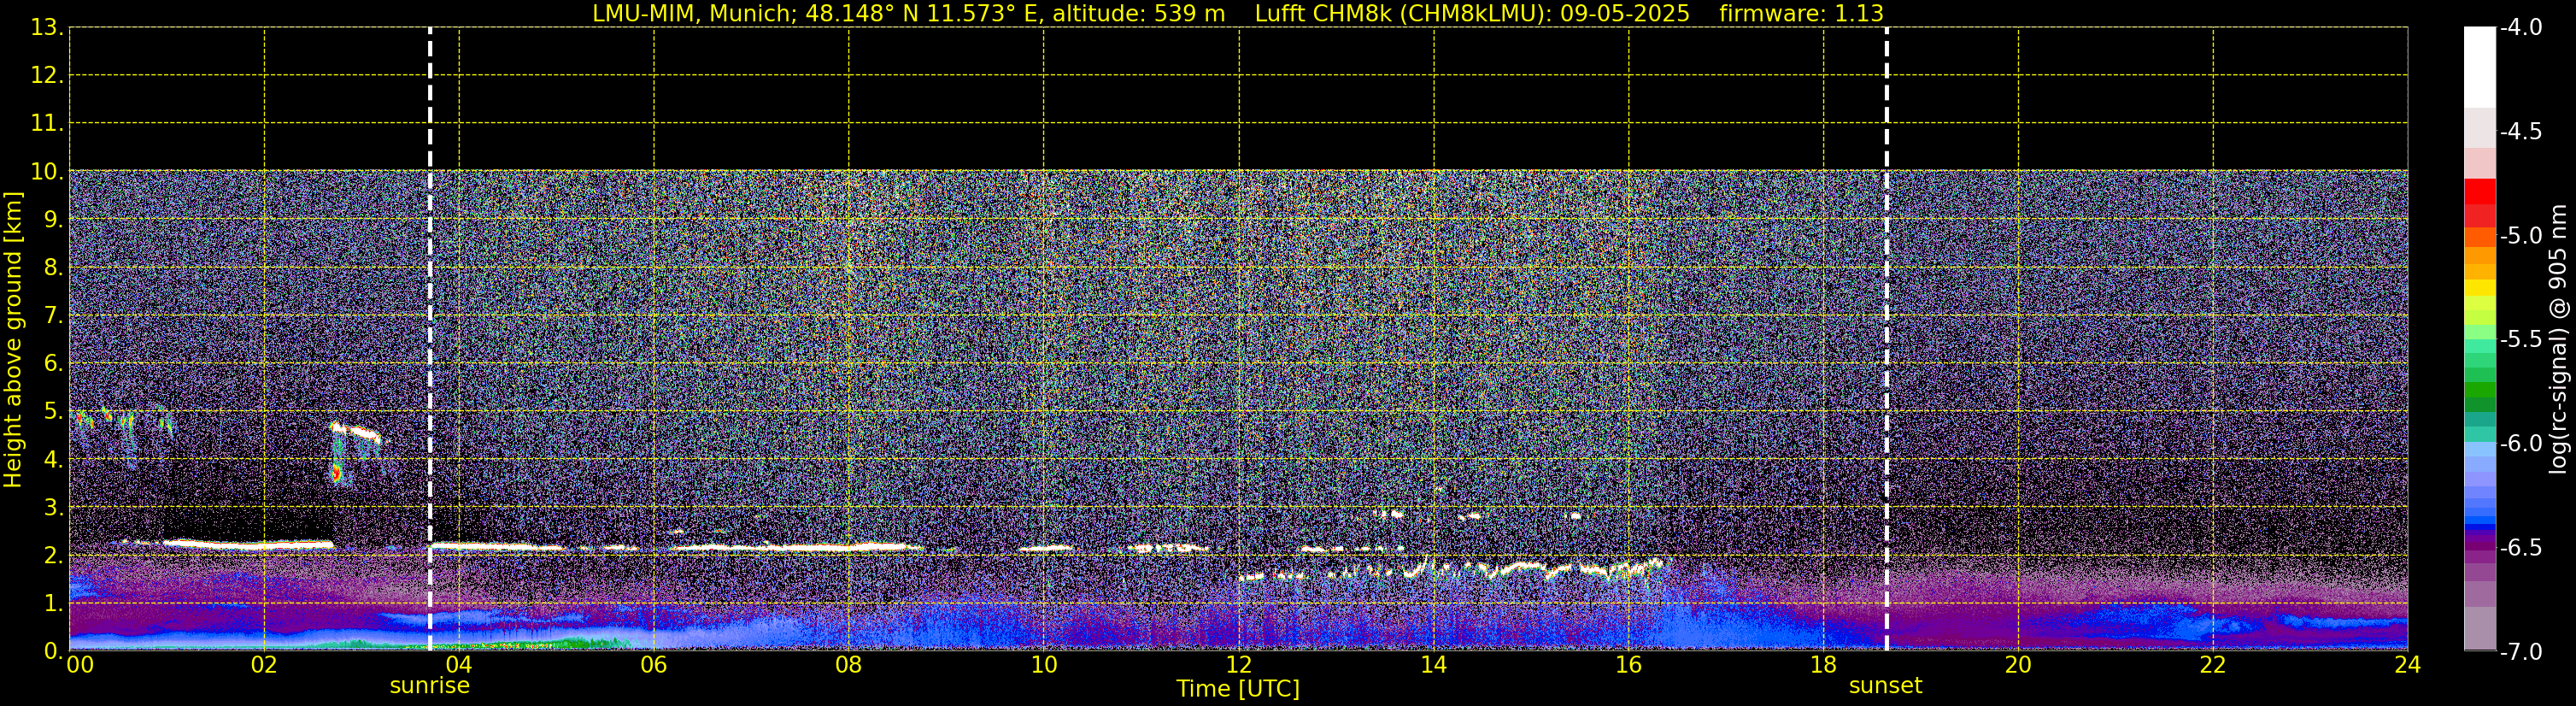Image resolution: width=2576 pixels, height=706 pixels.
Task: Click the time axis tick '22'
Action: point(2213,665)
